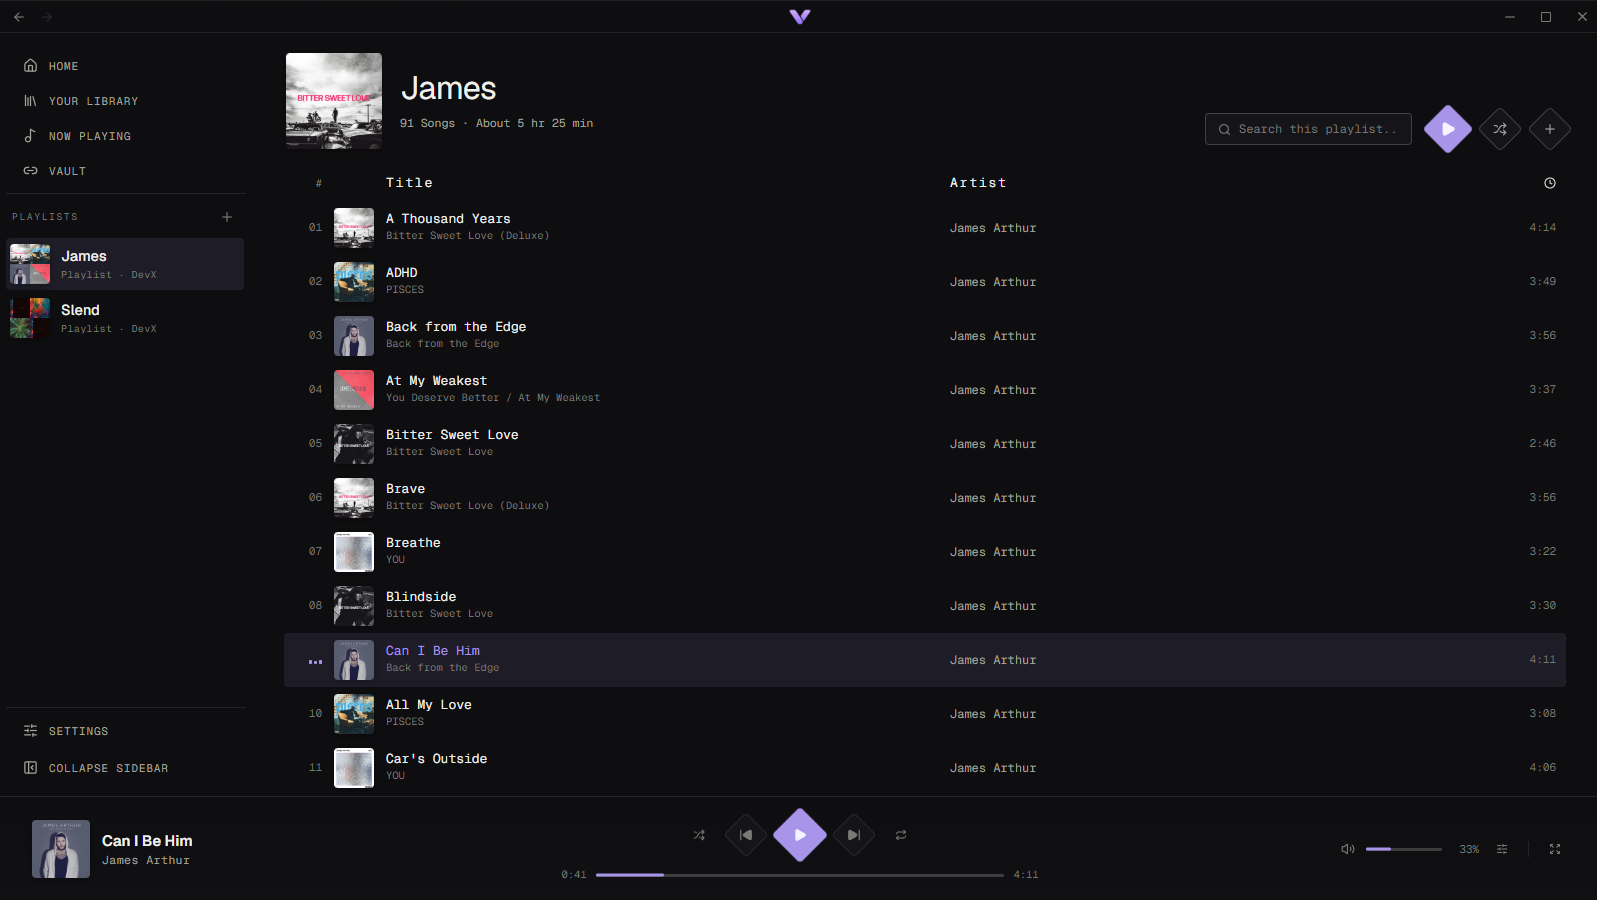This screenshot has height=900, width=1597.
Task: Click the now playing album art thumbnail
Action: coord(61,849)
